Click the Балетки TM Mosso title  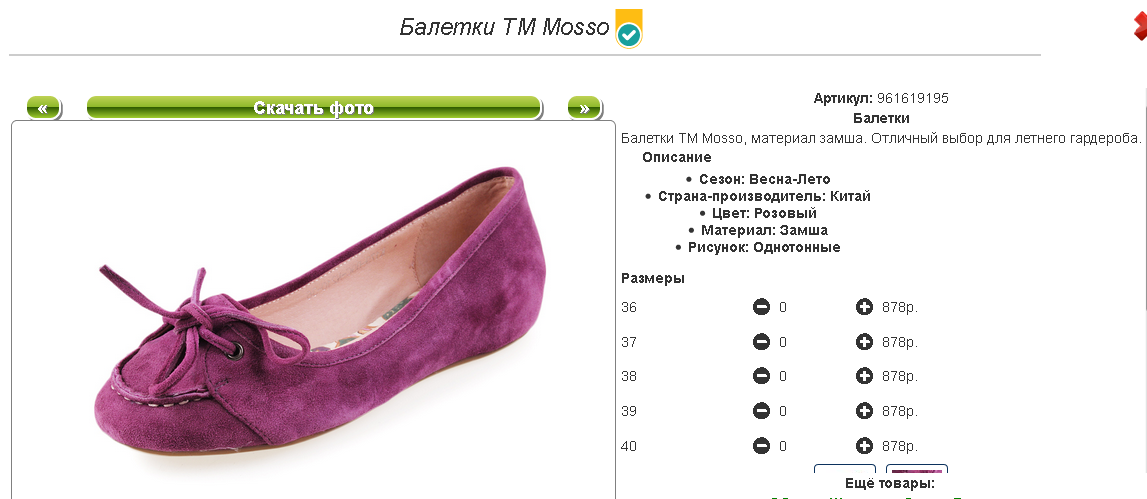point(504,27)
